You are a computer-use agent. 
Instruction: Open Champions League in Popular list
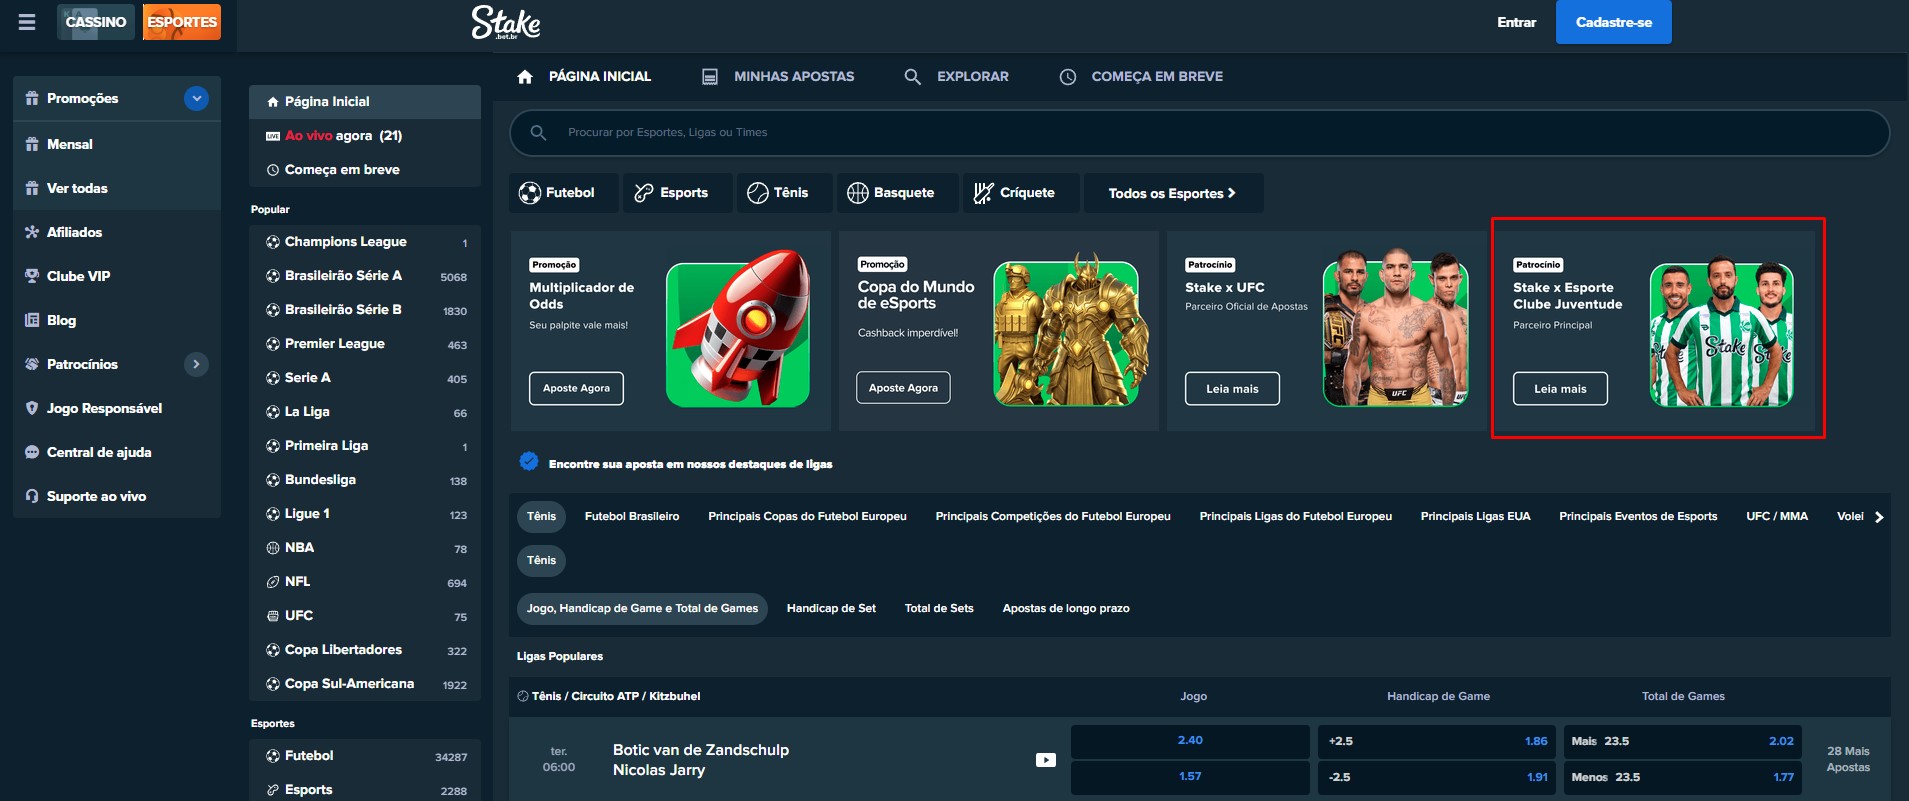(x=365, y=242)
